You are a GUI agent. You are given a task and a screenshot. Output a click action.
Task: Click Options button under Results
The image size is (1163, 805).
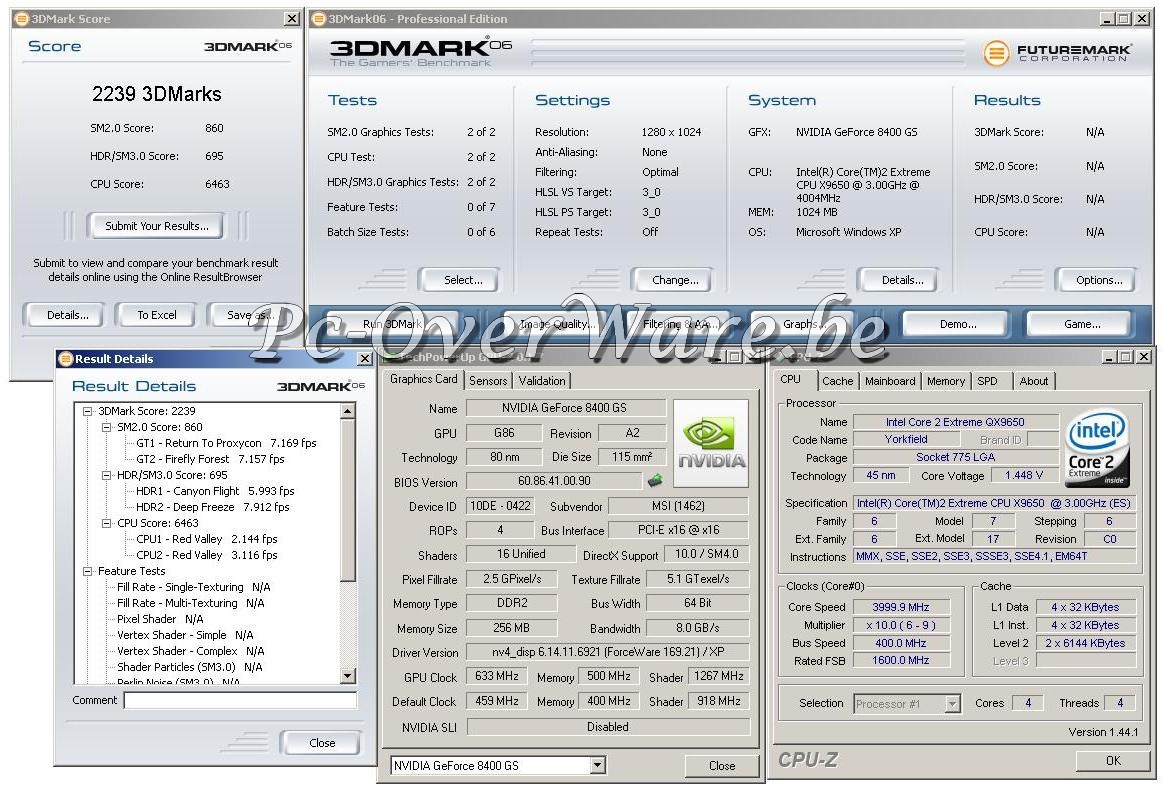(x=1098, y=280)
